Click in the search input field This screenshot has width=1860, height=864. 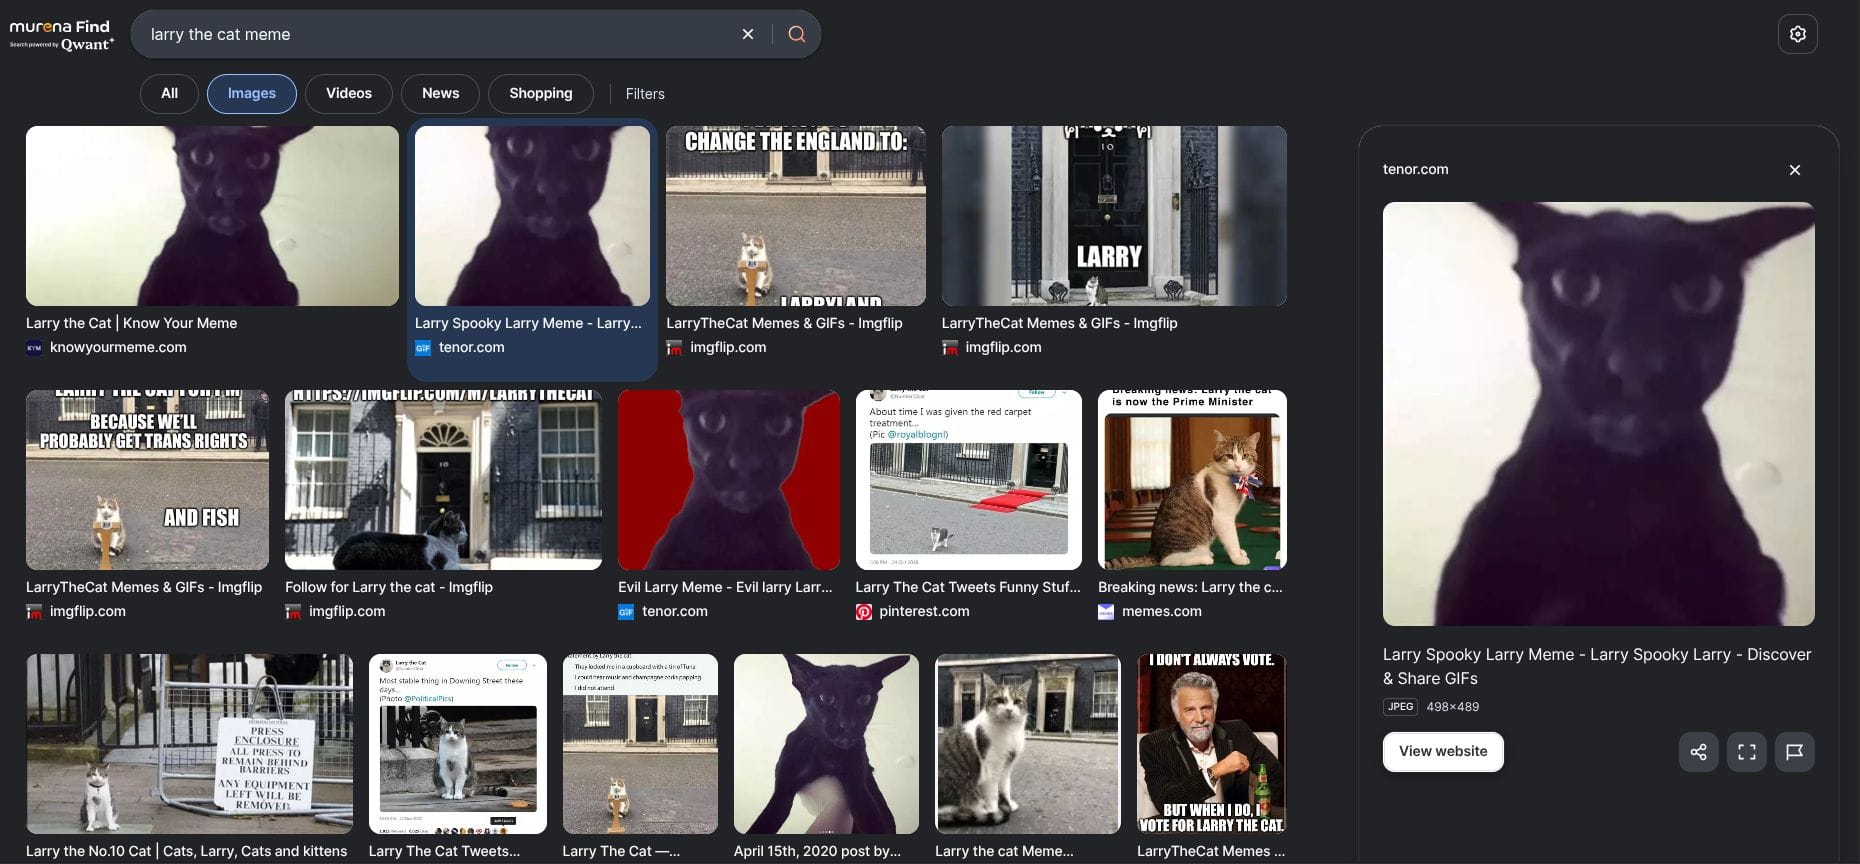(x=440, y=34)
